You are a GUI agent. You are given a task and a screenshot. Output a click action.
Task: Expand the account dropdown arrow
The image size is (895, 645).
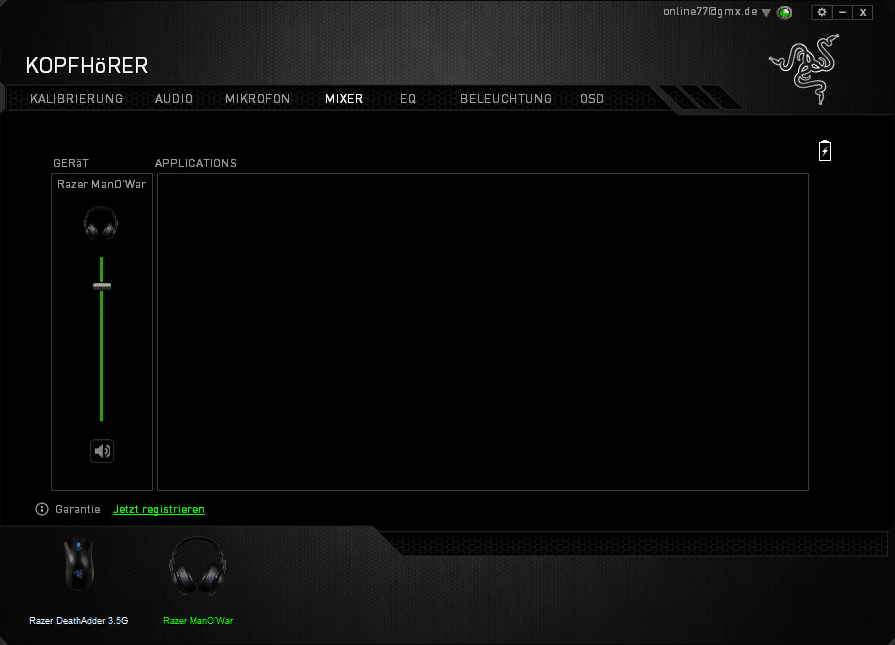tap(766, 13)
